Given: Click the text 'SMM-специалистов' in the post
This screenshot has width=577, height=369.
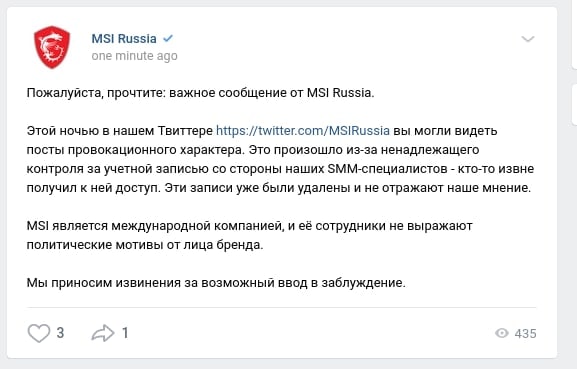Looking at the screenshot, I should (386, 169).
